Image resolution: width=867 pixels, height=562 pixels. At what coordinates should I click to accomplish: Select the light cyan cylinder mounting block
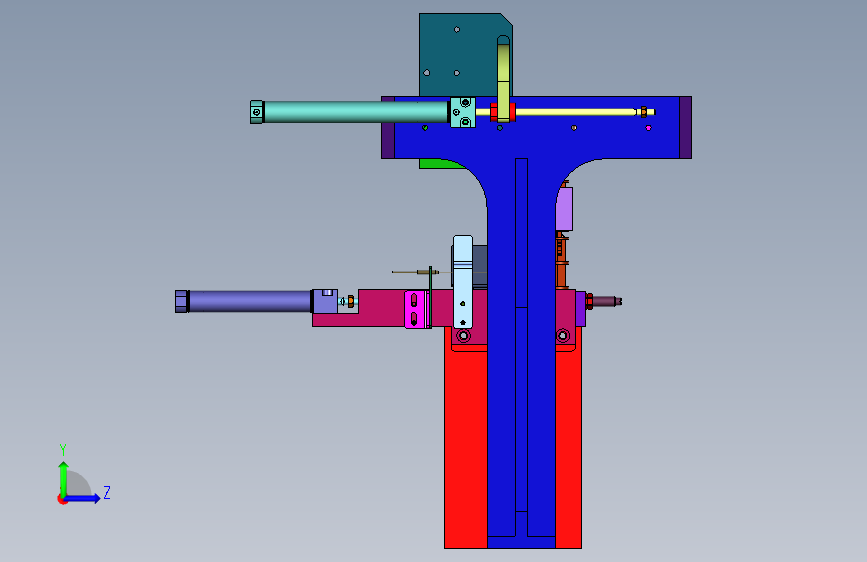click(x=463, y=112)
